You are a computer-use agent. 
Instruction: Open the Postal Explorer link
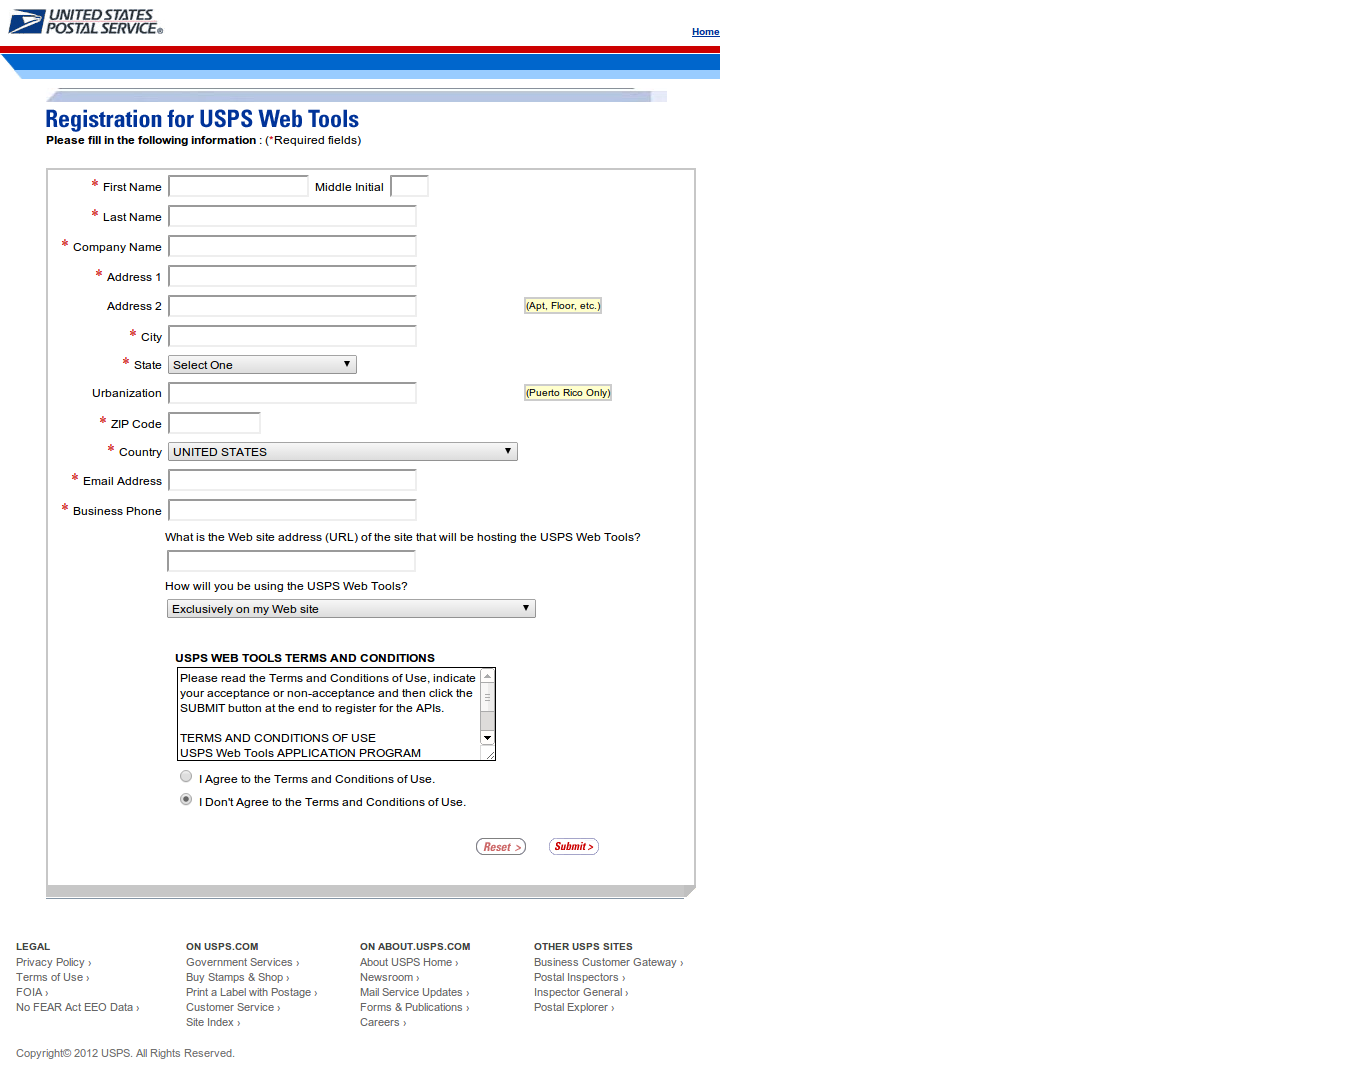[574, 1008]
